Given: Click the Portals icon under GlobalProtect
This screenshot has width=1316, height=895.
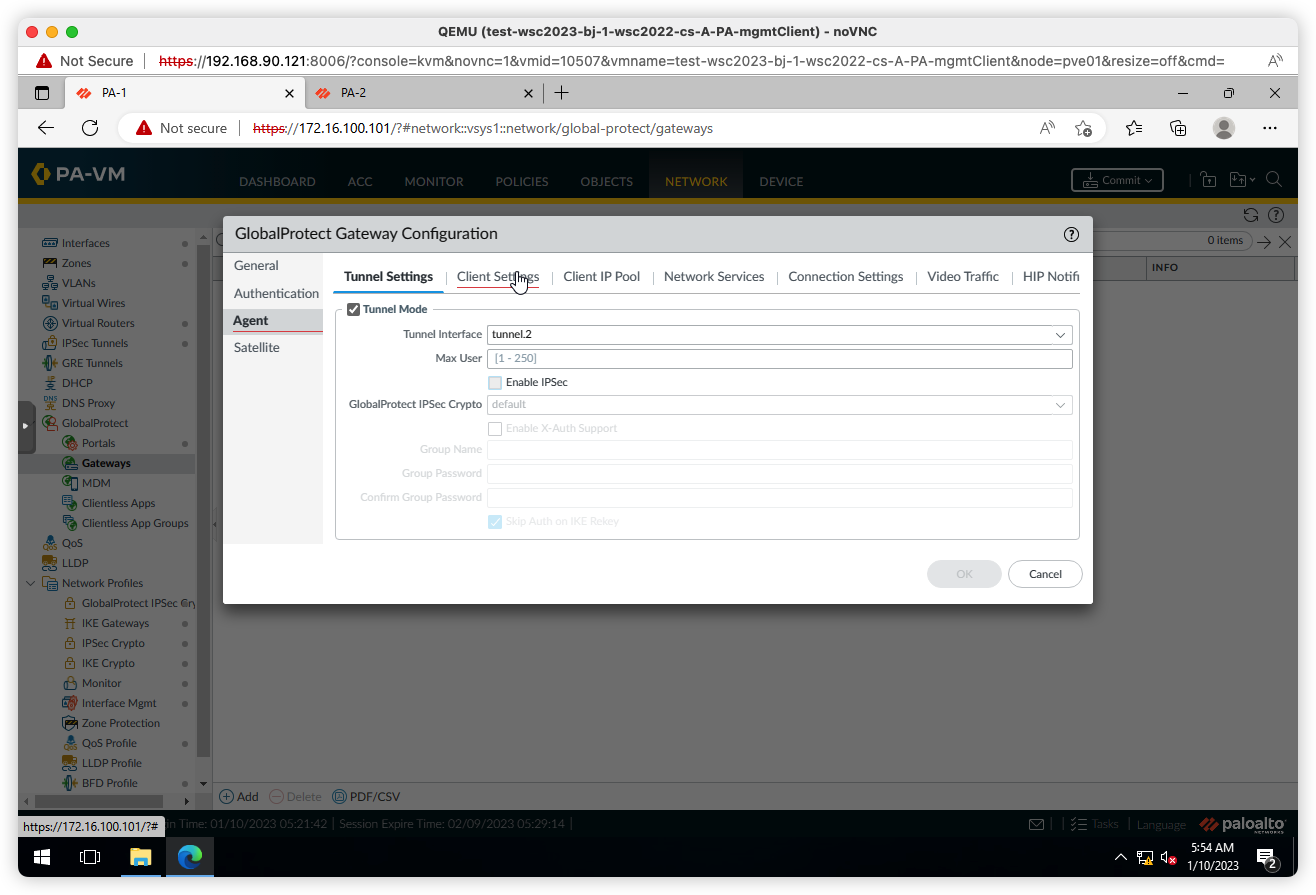Looking at the screenshot, I should (70, 443).
